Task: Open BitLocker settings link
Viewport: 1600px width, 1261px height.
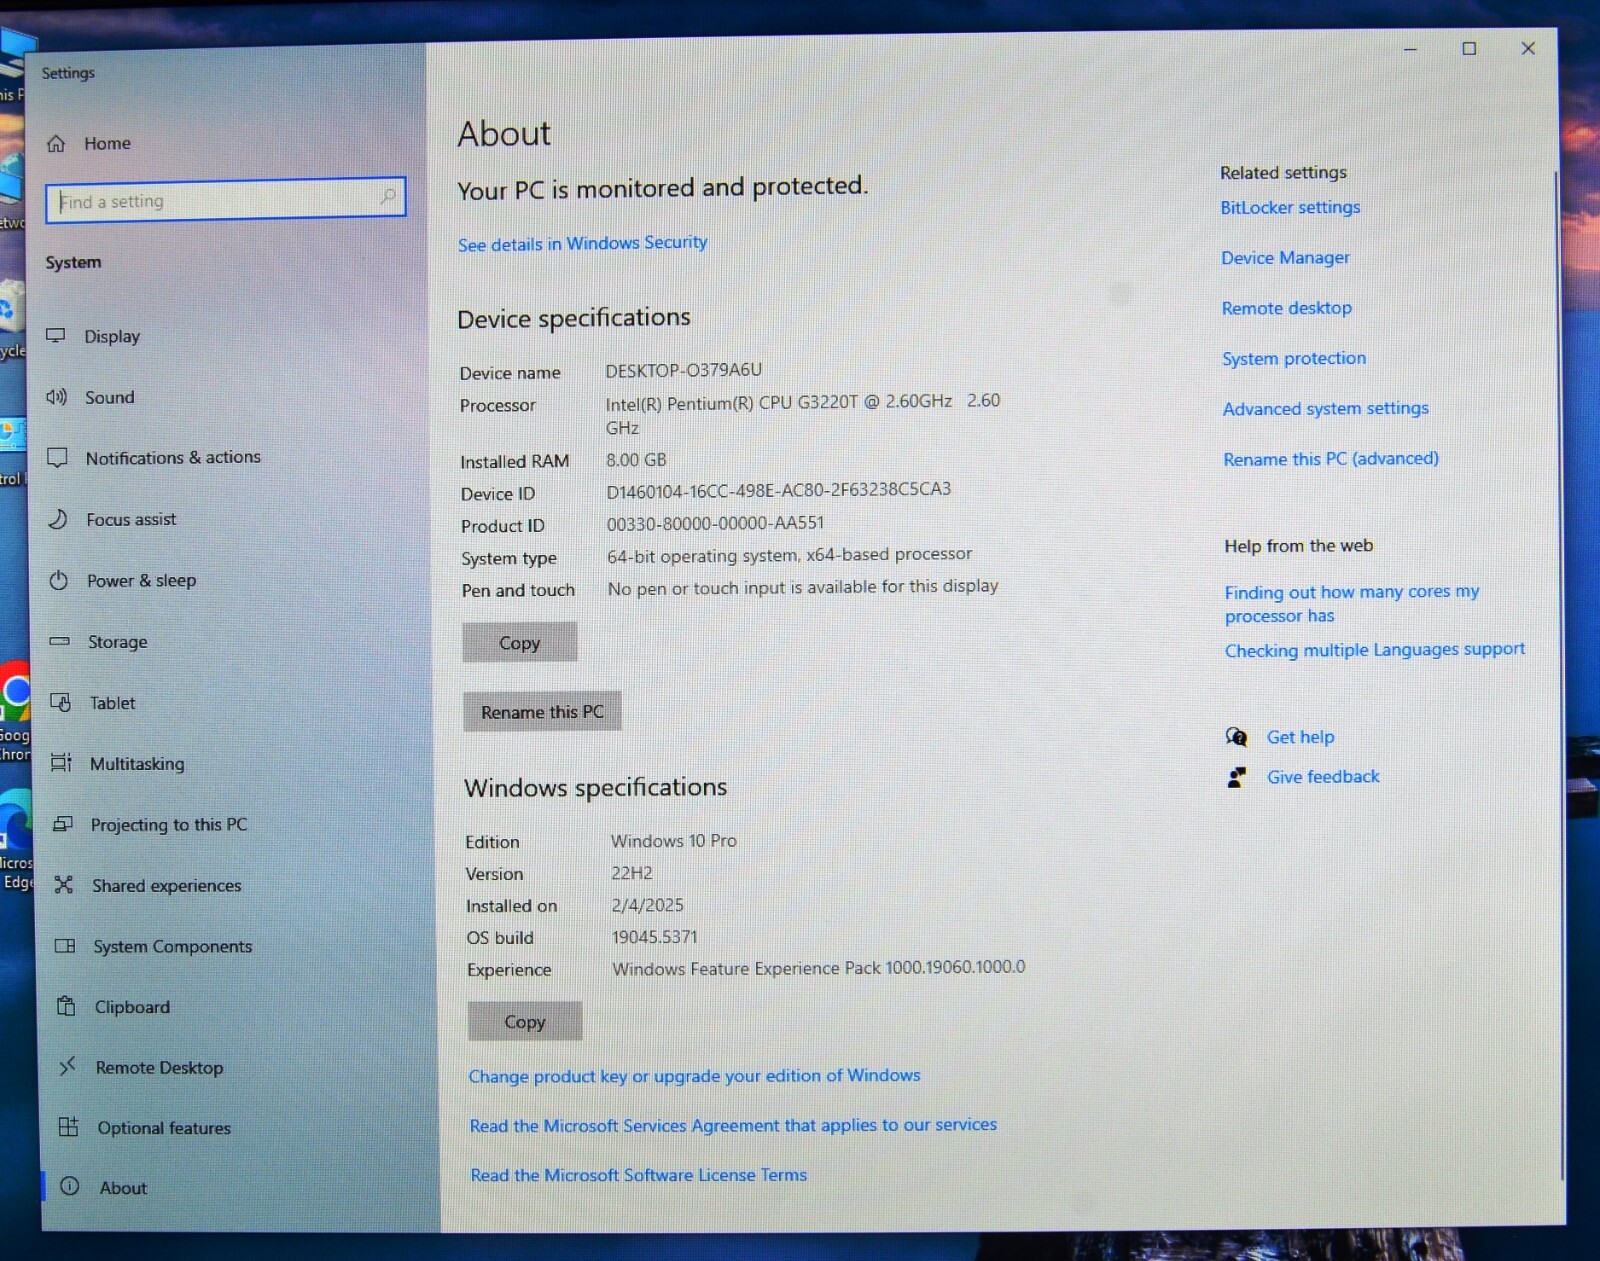Action: click(x=1290, y=207)
